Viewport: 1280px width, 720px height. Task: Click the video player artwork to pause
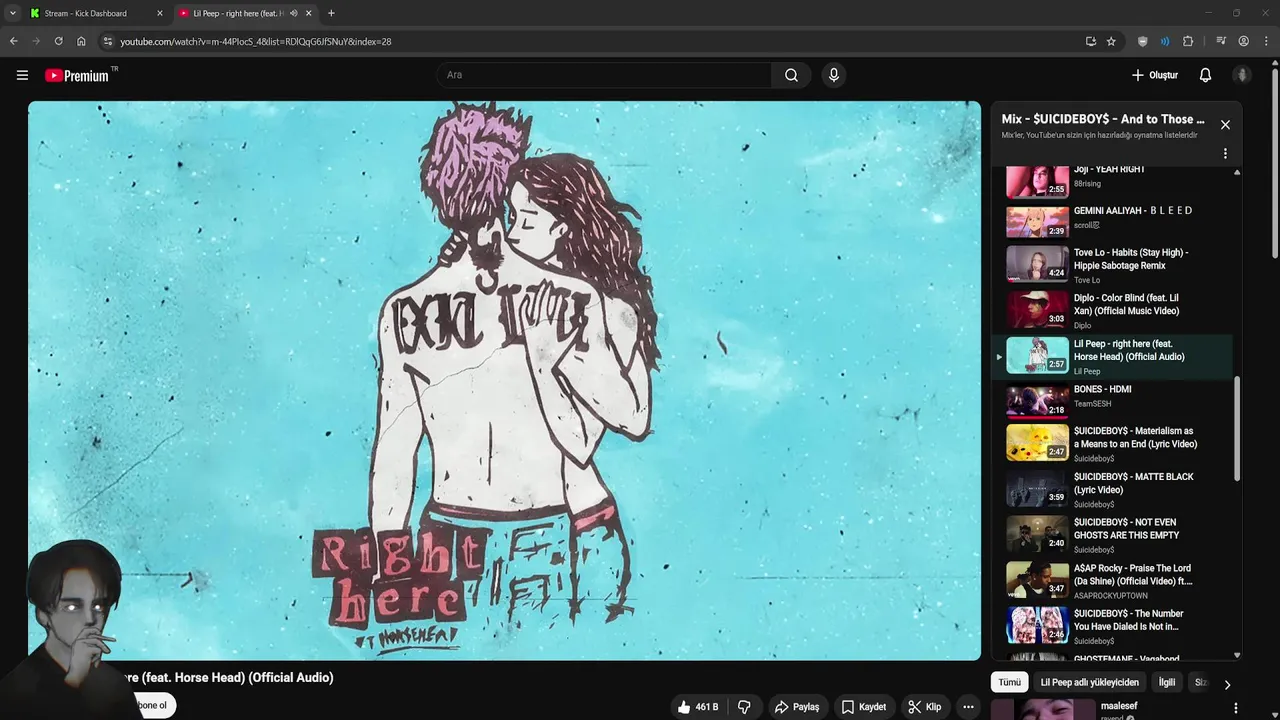pos(504,380)
